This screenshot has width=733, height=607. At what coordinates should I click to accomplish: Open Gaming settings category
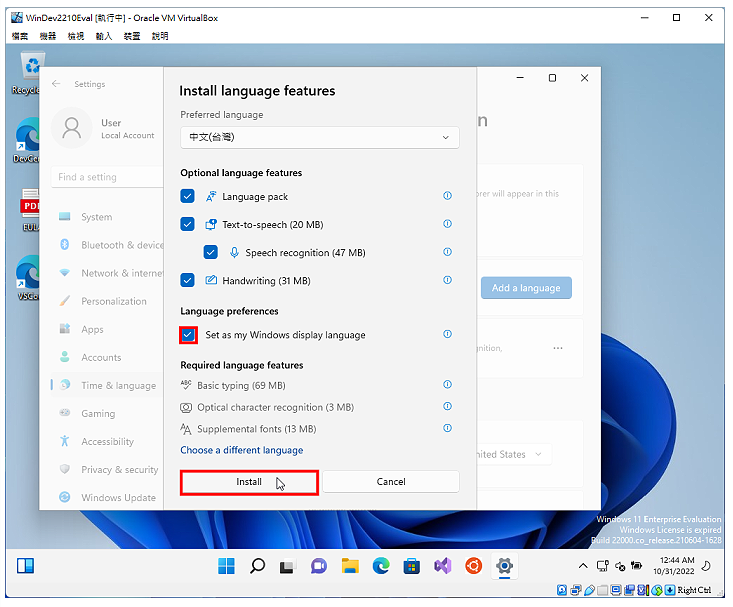(x=107, y=413)
